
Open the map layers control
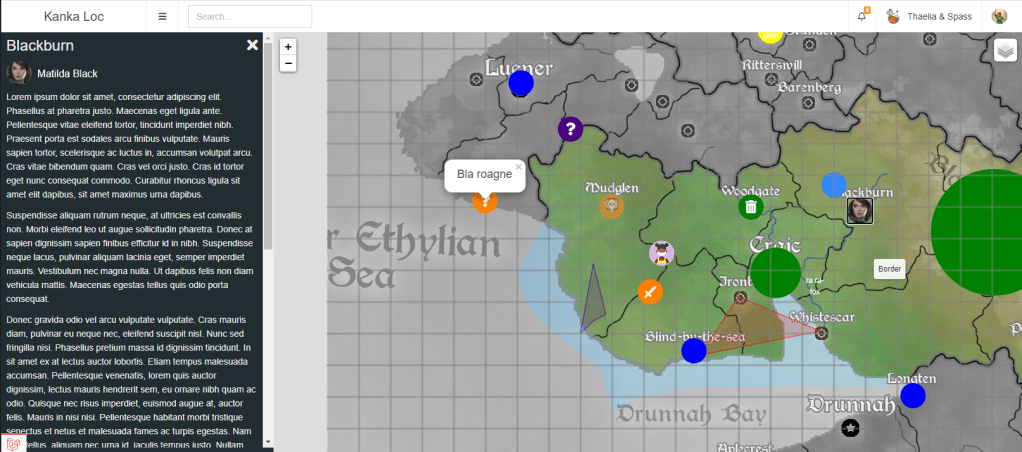(1004, 50)
